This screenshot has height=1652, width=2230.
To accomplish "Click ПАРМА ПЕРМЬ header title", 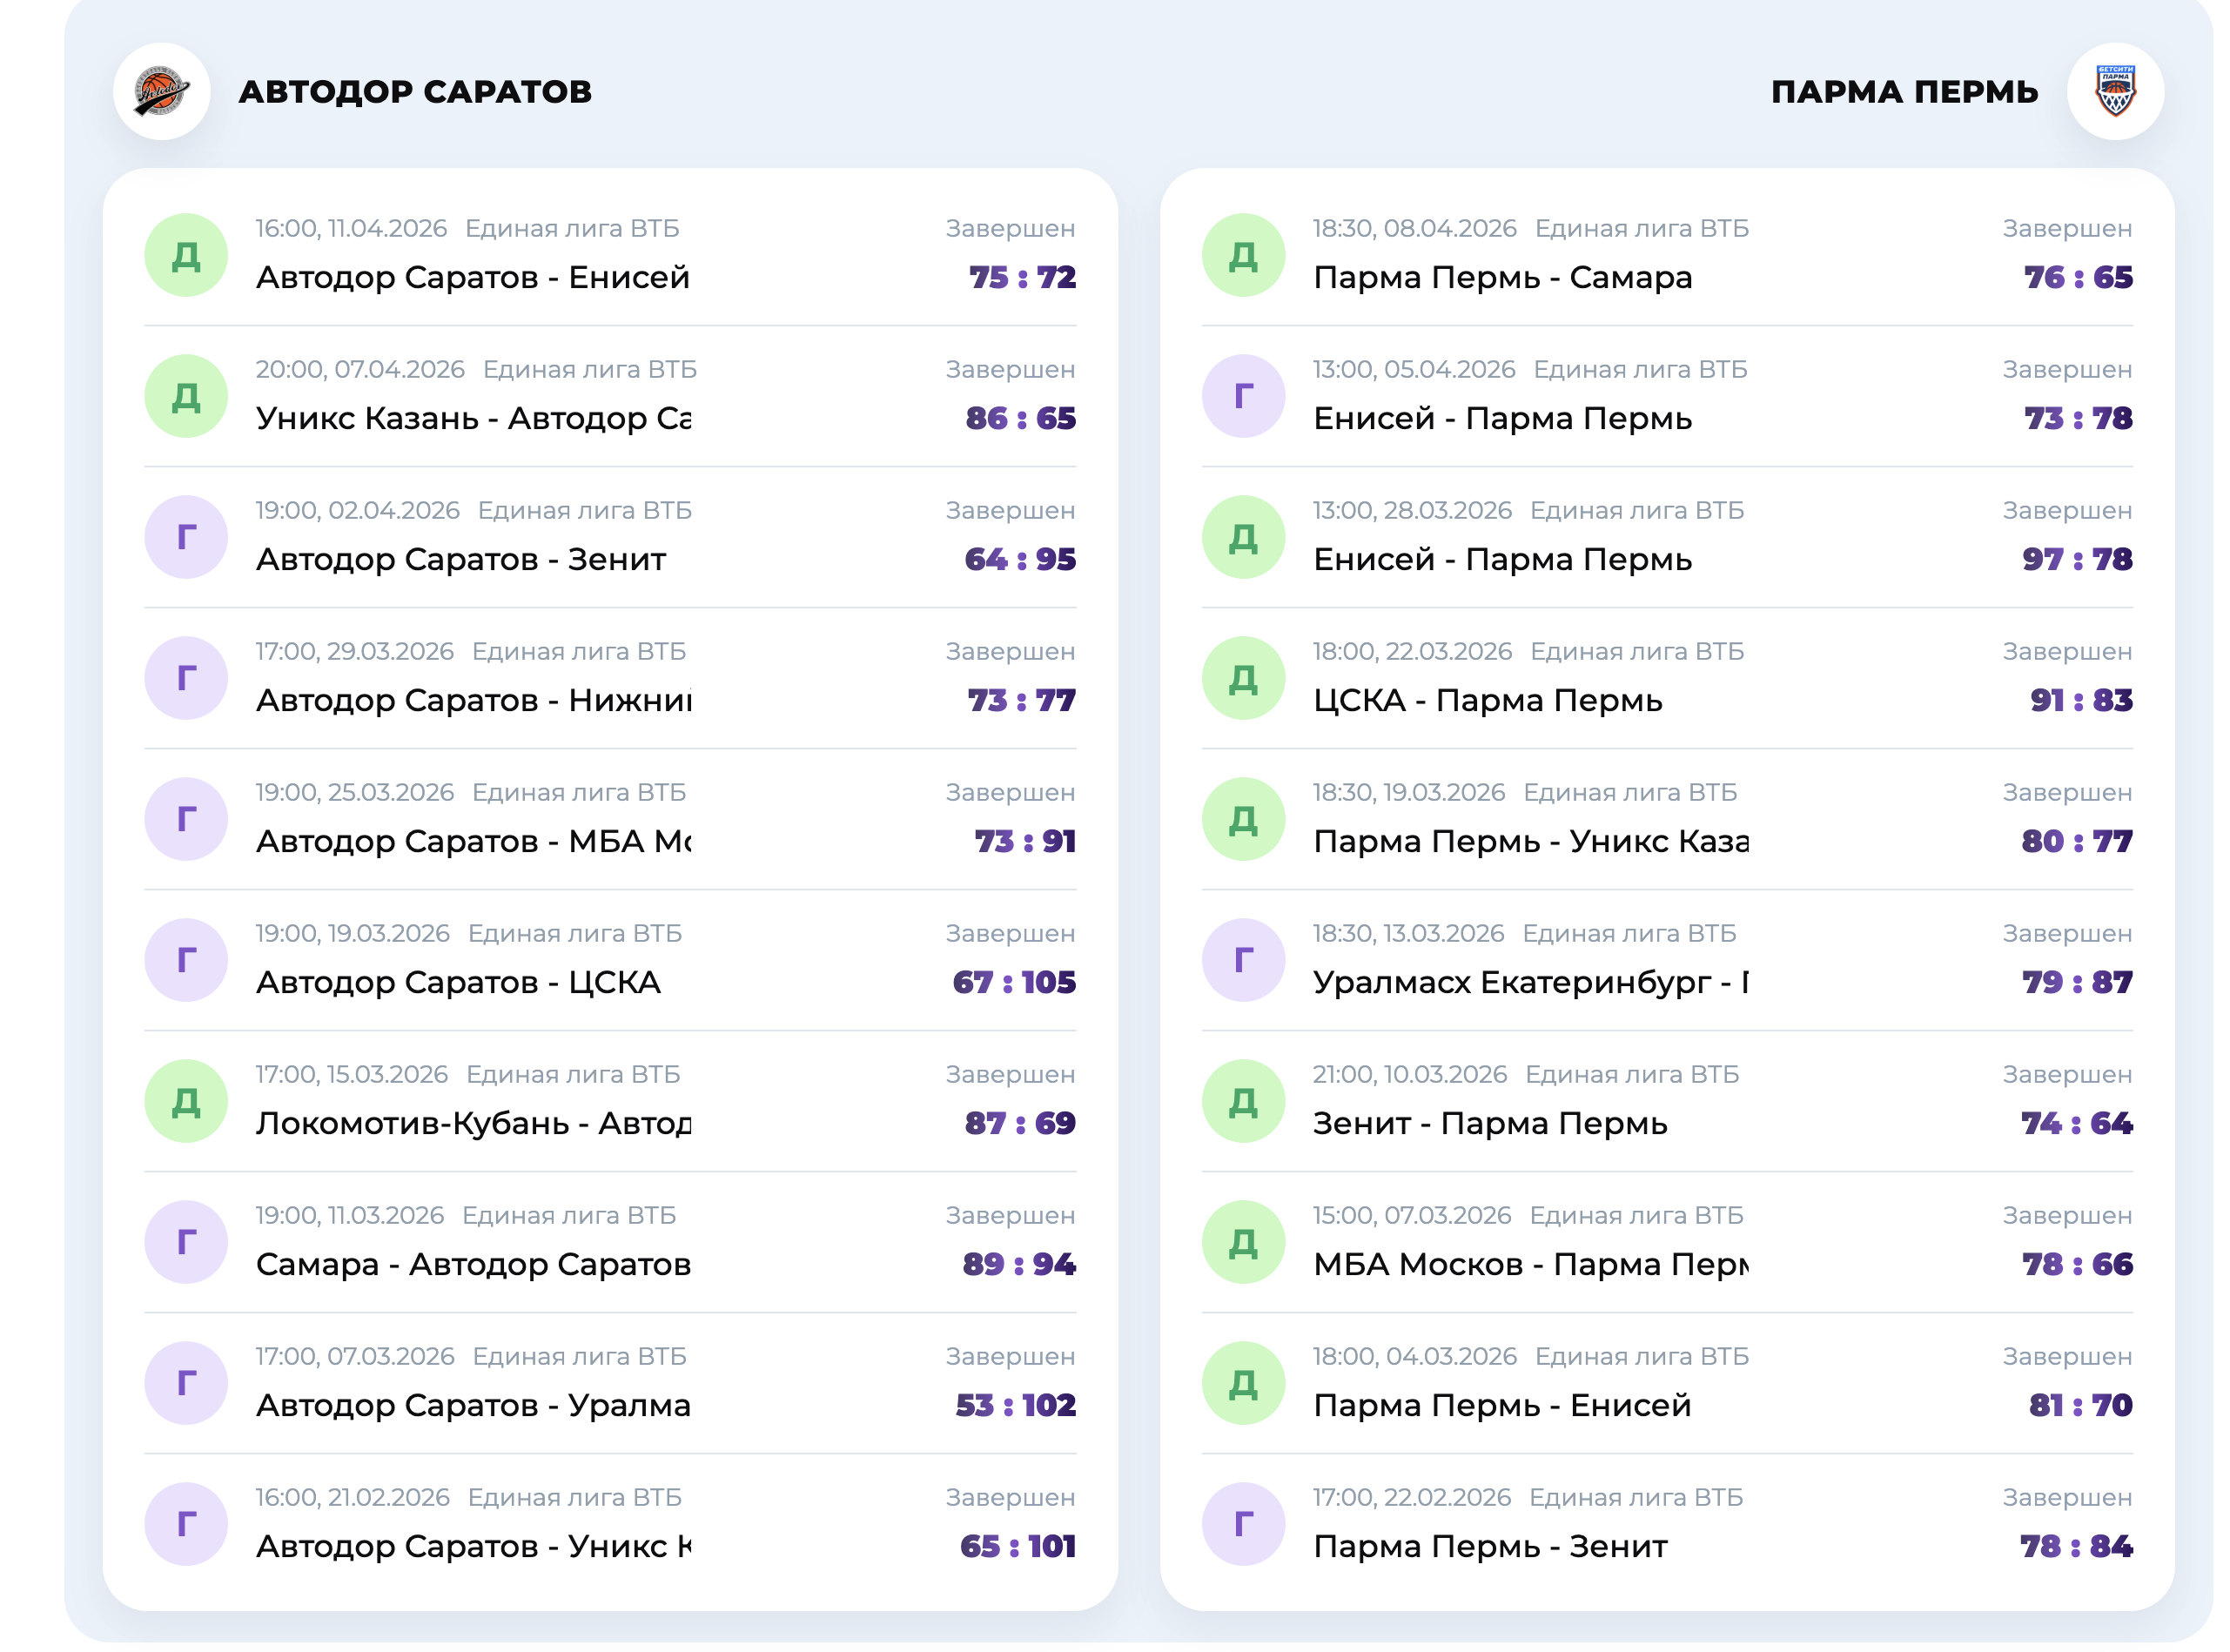I will coord(1903,92).
